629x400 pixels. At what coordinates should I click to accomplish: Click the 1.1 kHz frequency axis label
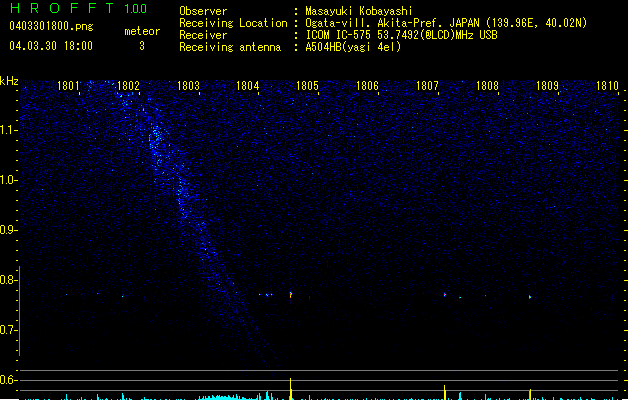[9, 130]
